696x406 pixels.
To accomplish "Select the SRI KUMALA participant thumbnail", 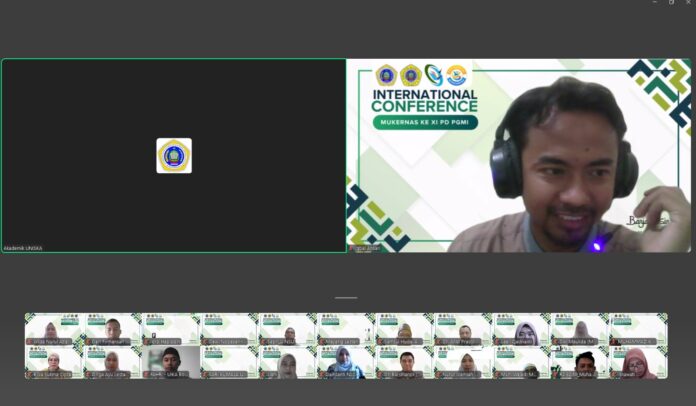I will click(x=229, y=363).
